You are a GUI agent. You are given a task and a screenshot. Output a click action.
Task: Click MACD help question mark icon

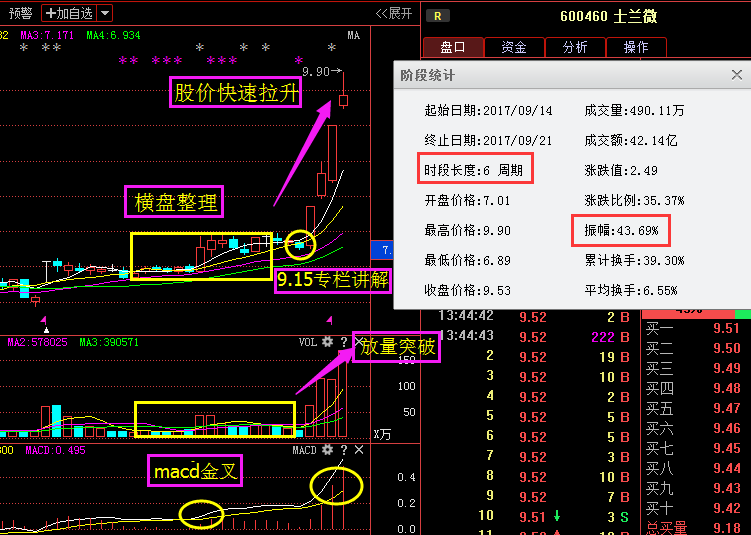343,451
